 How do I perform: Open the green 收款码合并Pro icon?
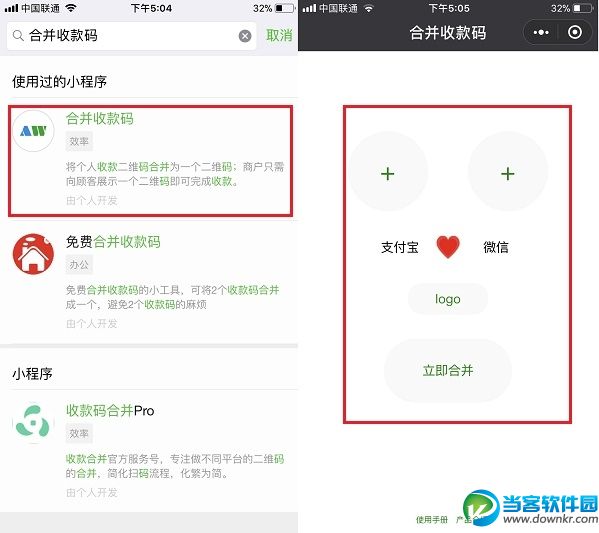[x=34, y=422]
